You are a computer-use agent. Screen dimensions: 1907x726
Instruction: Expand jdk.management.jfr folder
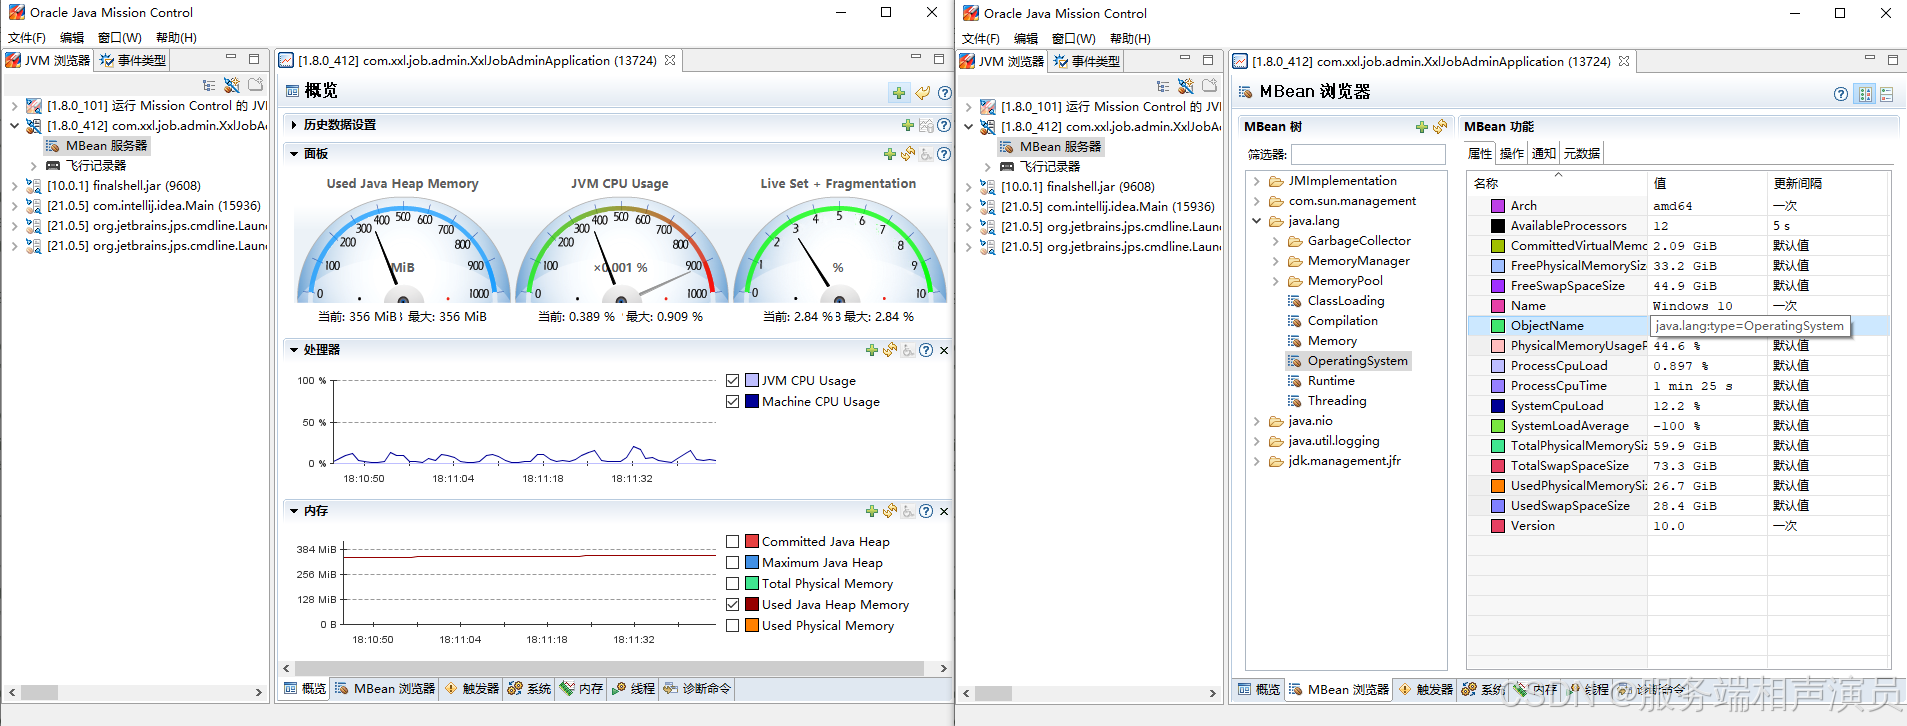pyautogui.click(x=1257, y=461)
